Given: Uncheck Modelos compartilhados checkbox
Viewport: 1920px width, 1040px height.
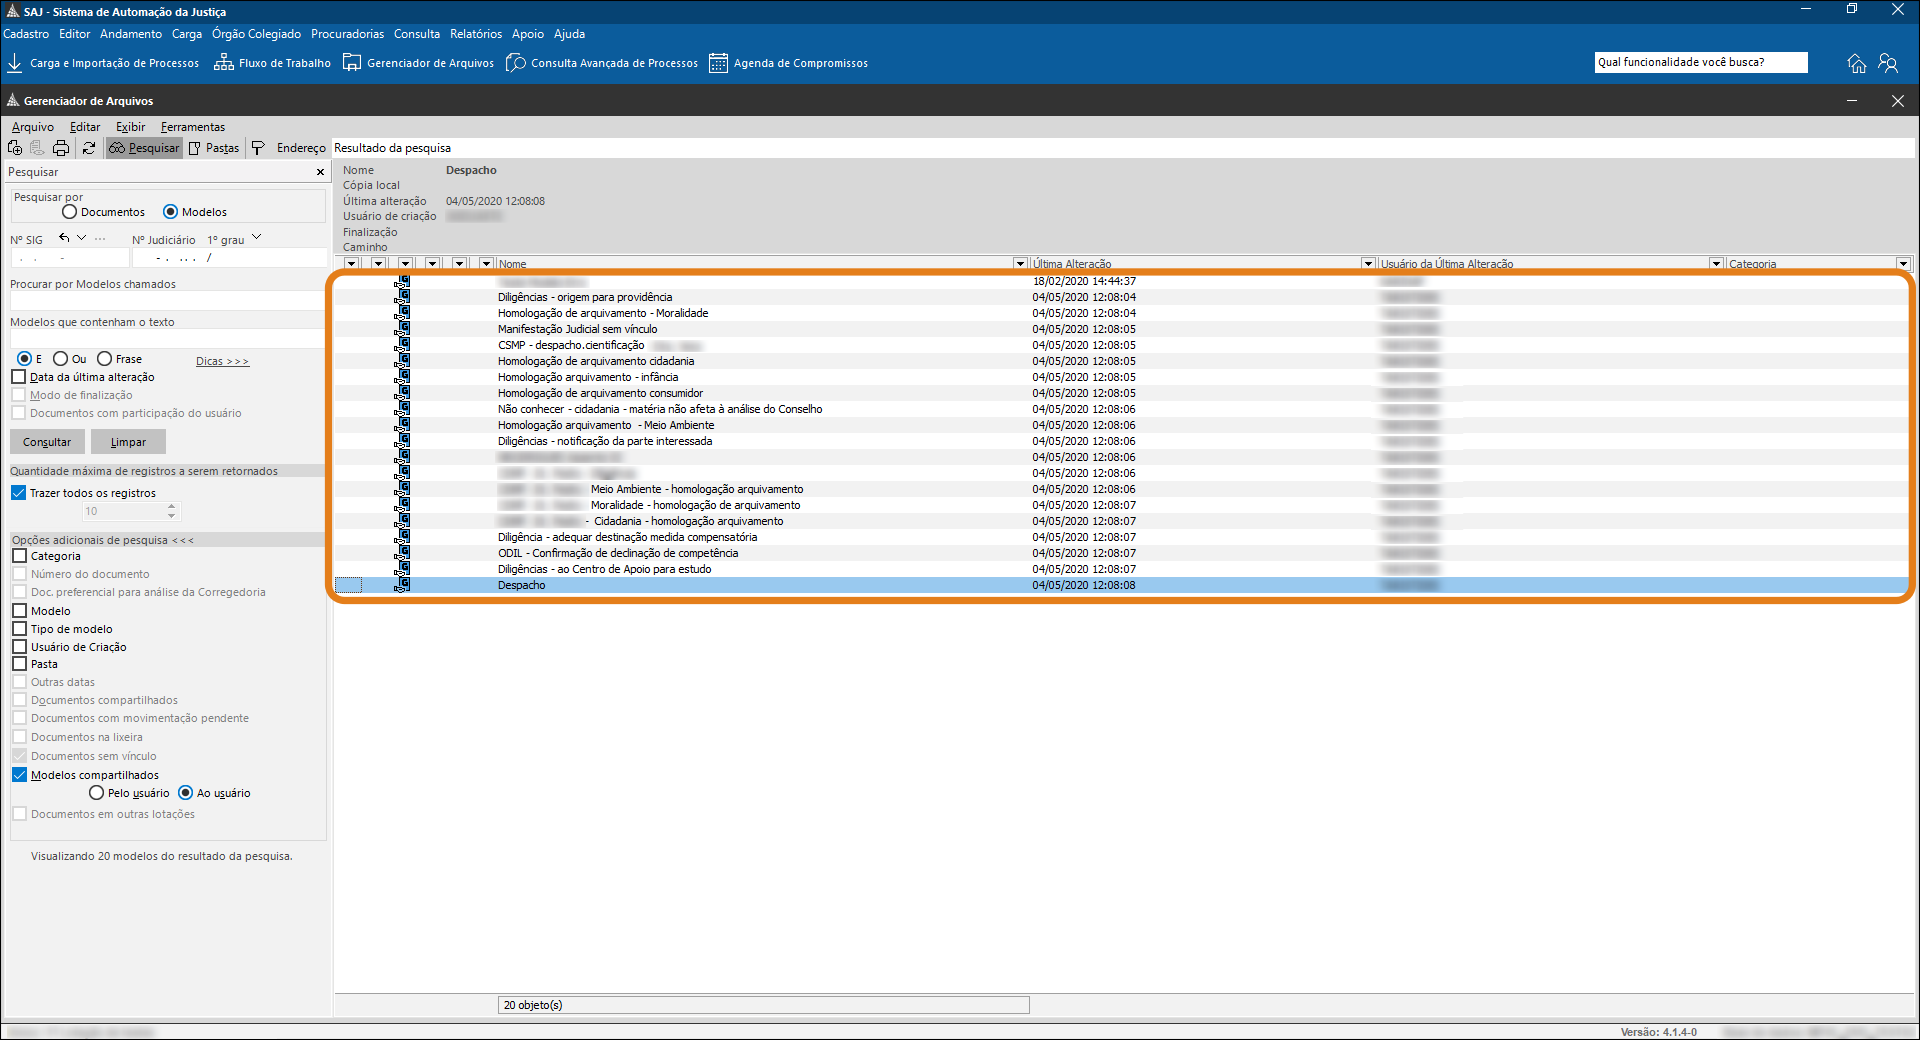Looking at the screenshot, I should pyautogui.click(x=19, y=775).
